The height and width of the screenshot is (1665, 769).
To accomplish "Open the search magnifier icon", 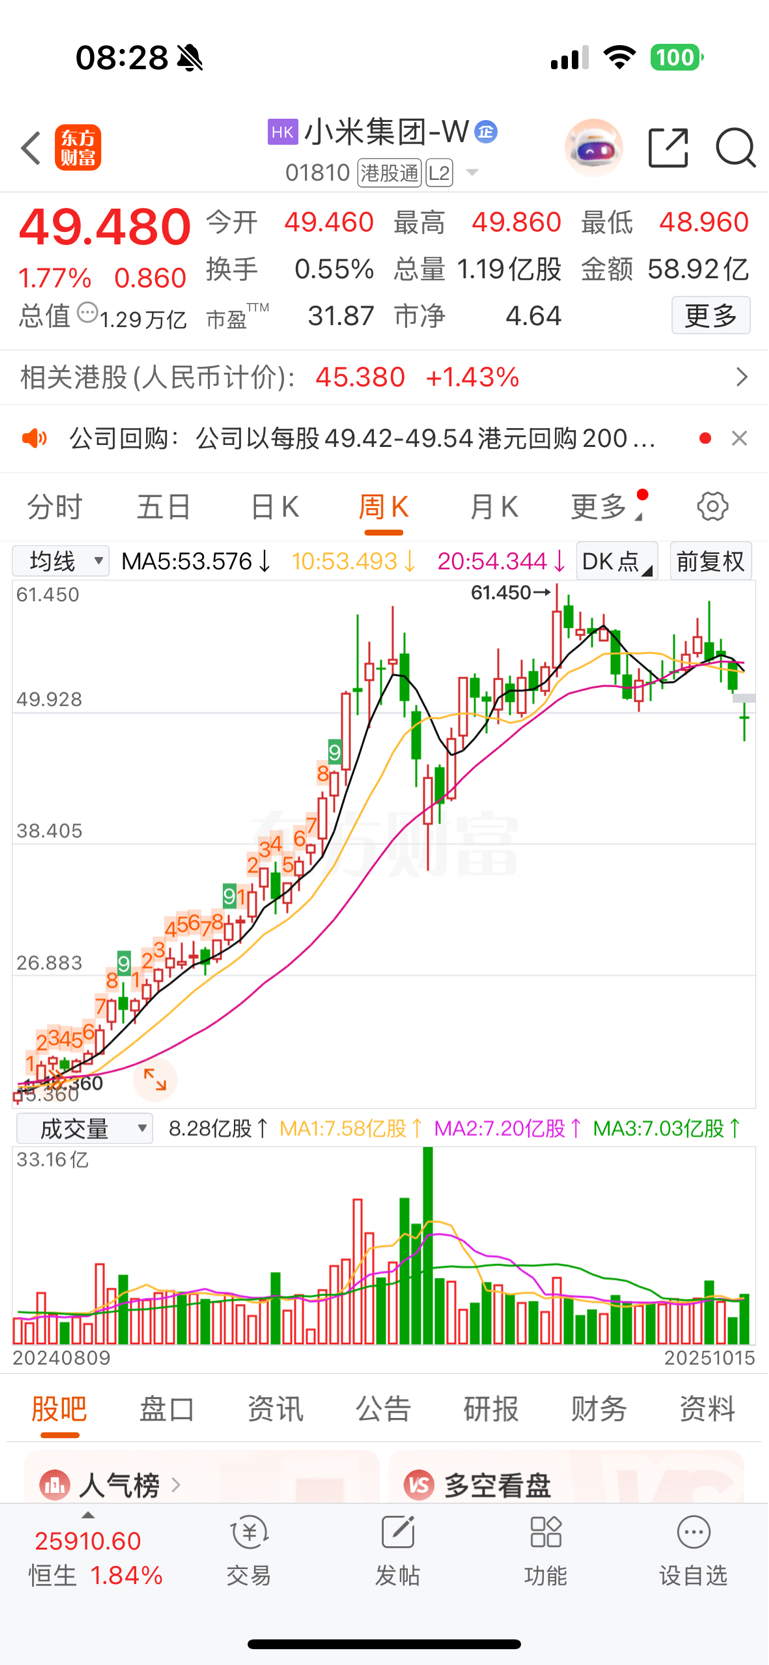I will coord(736,148).
